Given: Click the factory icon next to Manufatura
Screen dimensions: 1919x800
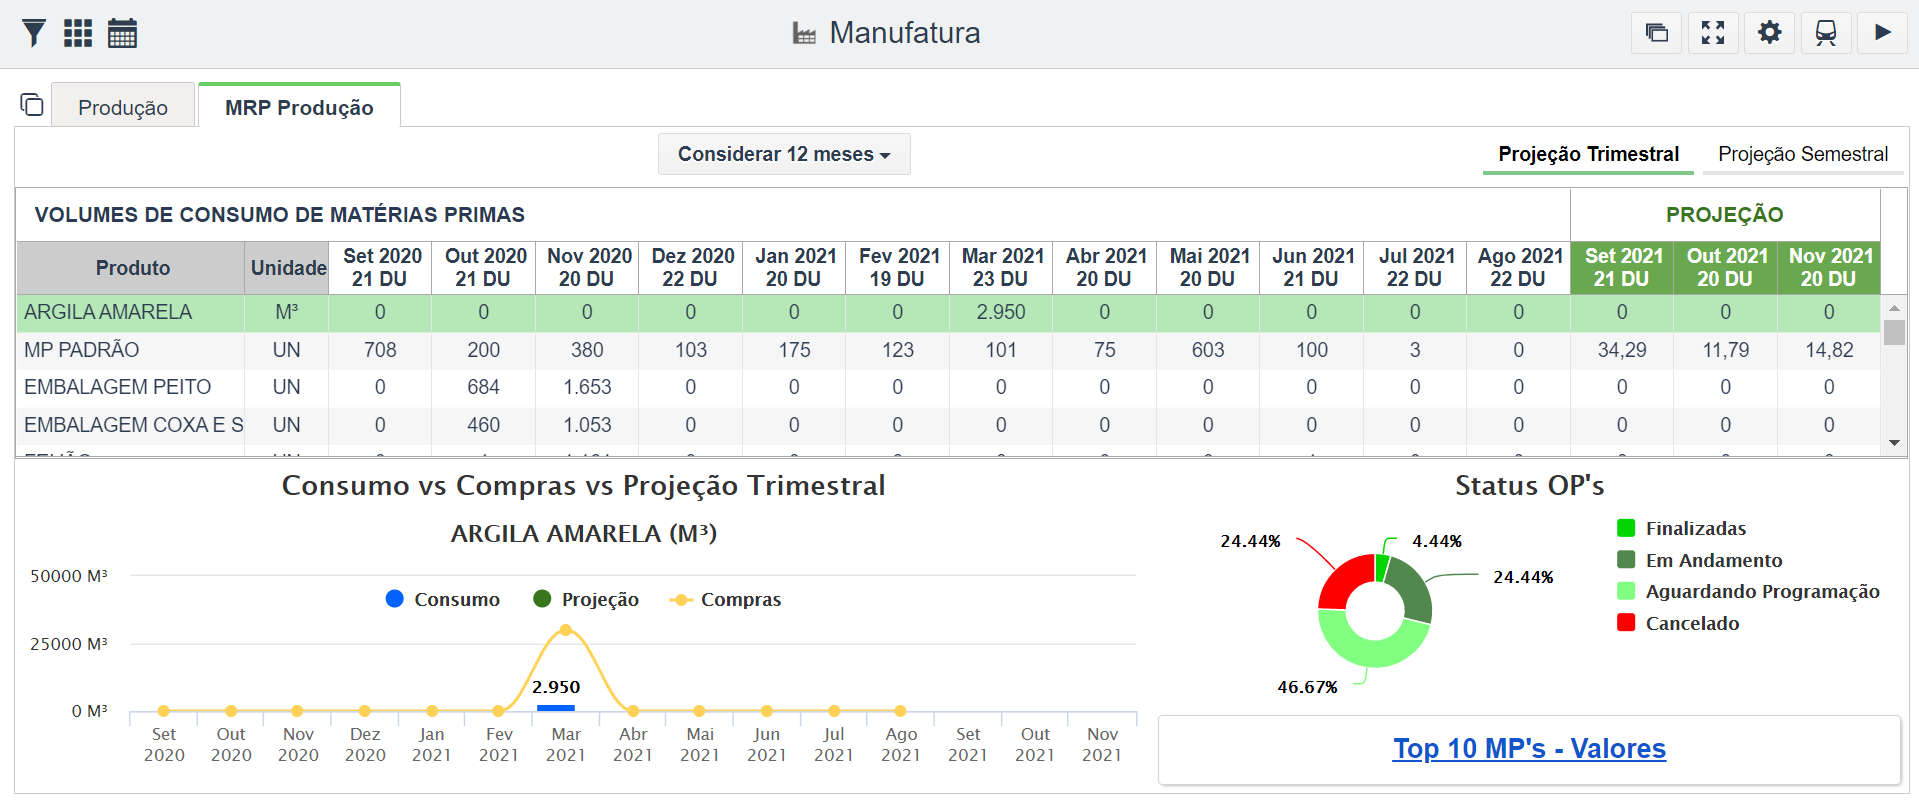Looking at the screenshot, I should [x=804, y=34].
